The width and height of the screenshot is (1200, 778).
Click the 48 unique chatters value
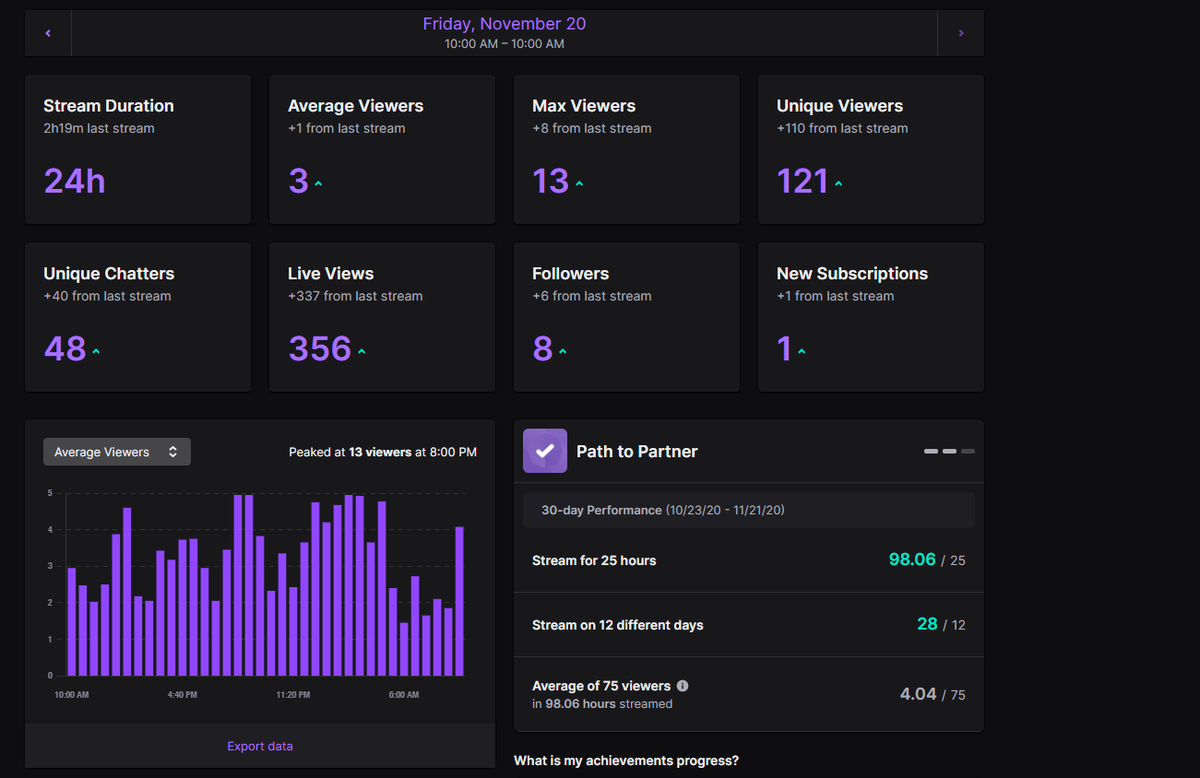(65, 349)
